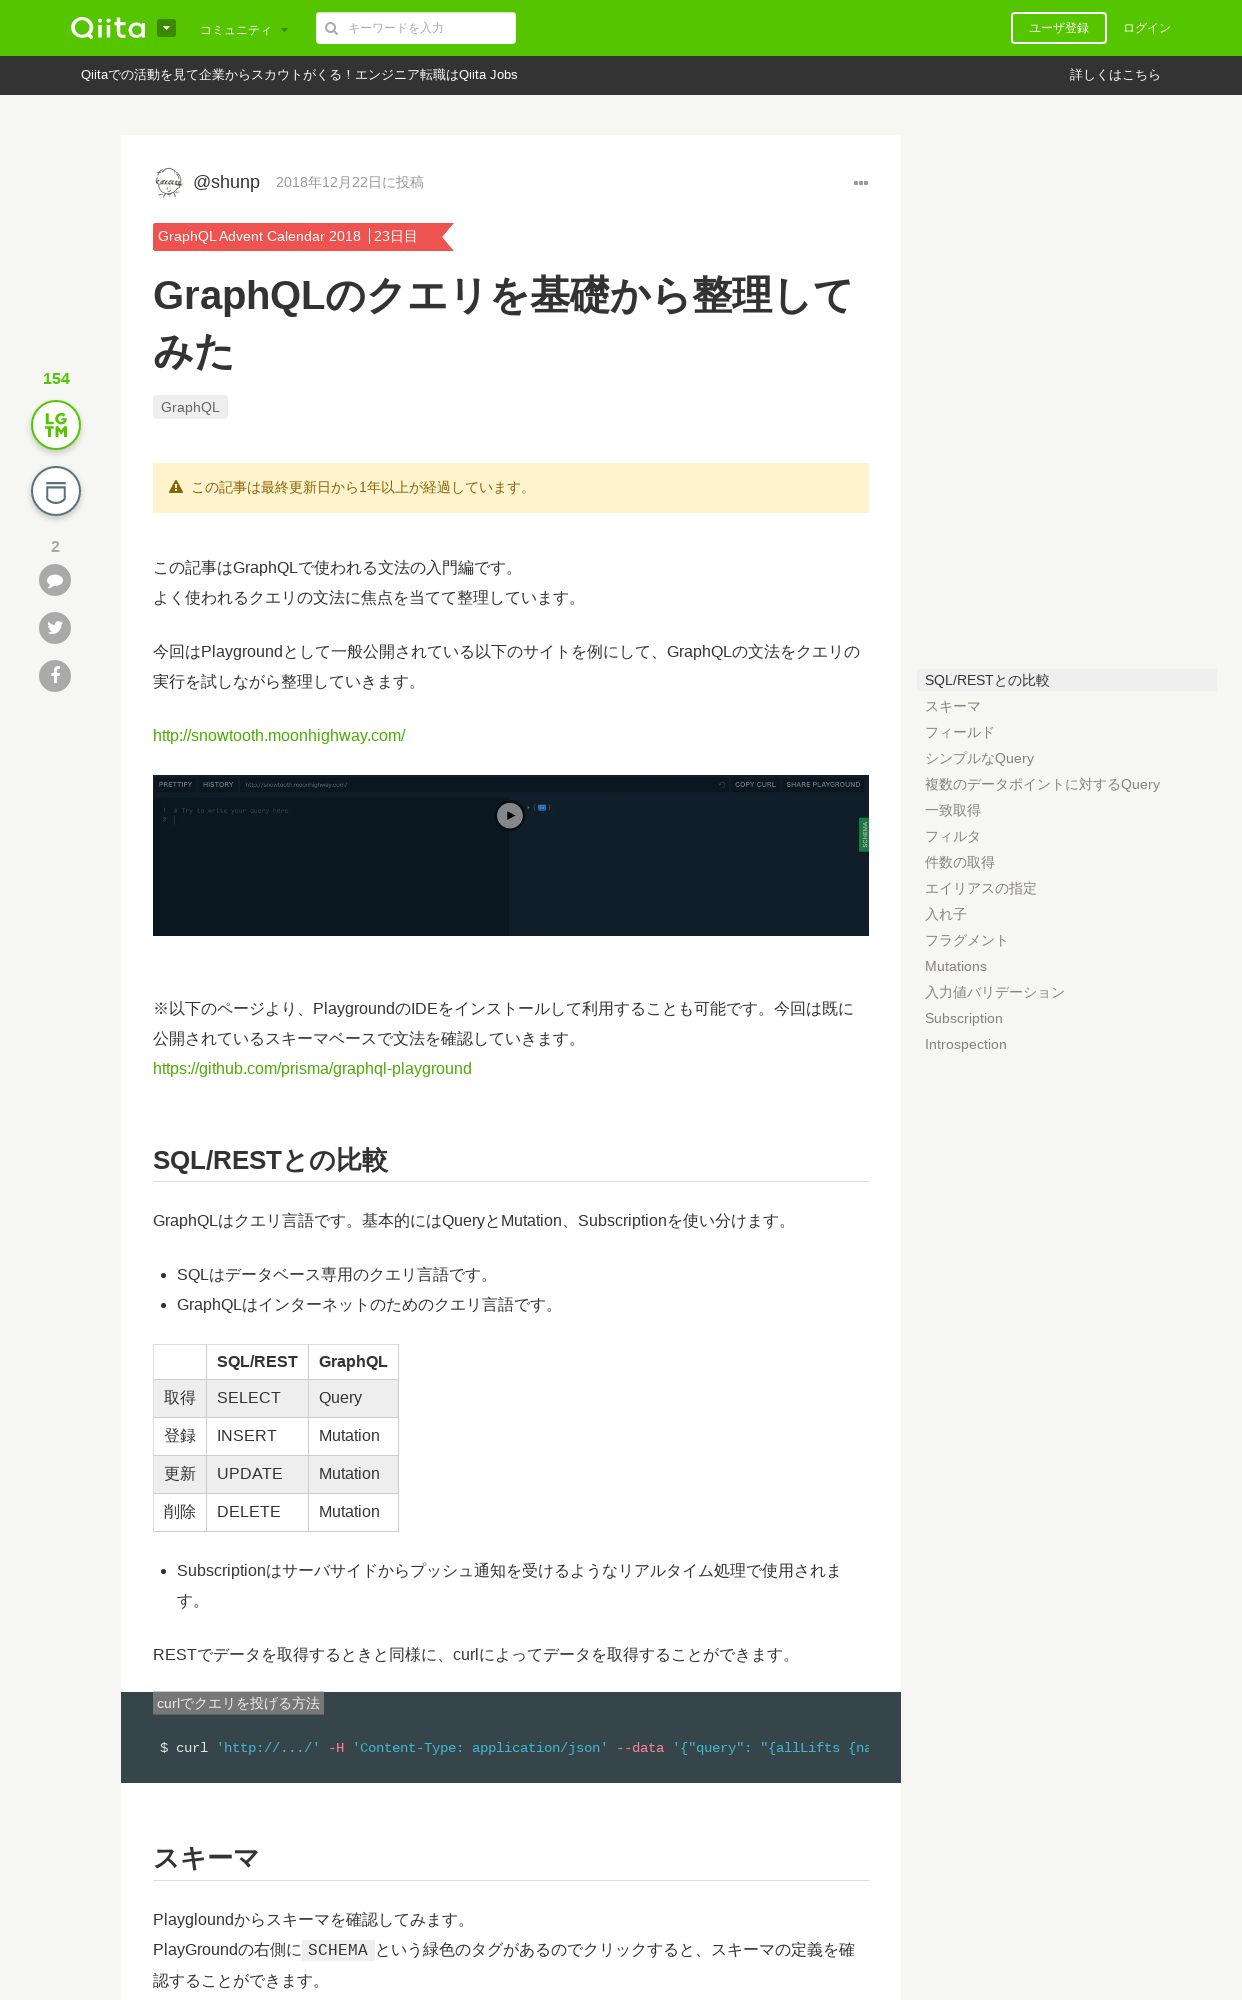Click the search keyword input field
1242x2000 pixels.
pyautogui.click(x=416, y=28)
